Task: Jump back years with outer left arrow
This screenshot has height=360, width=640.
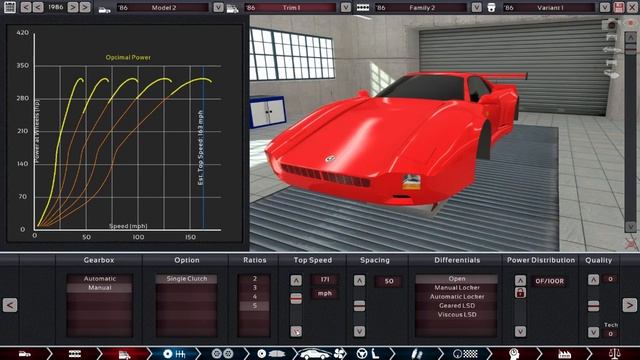Action: (26, 7)
